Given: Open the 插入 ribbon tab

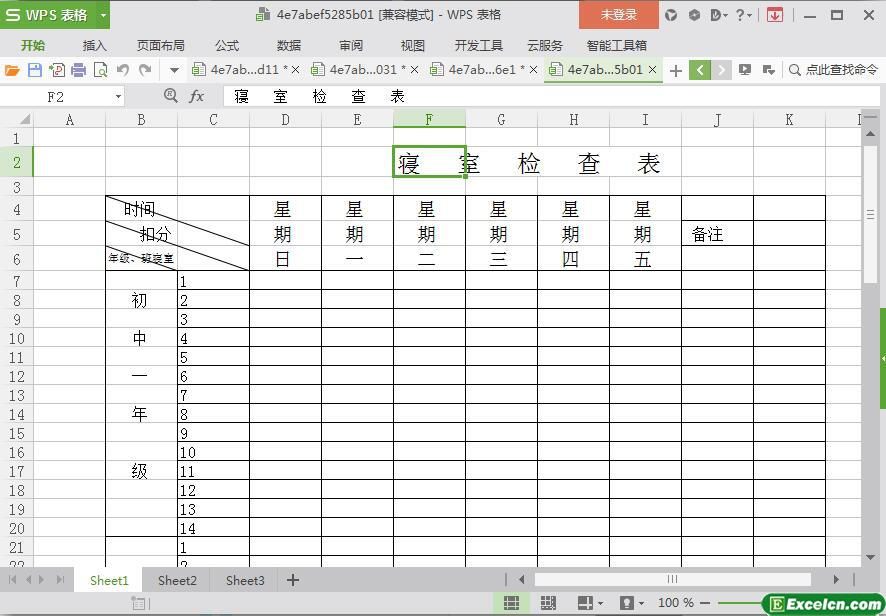Looking at the screenshot, I should click(x=95, y=45).
